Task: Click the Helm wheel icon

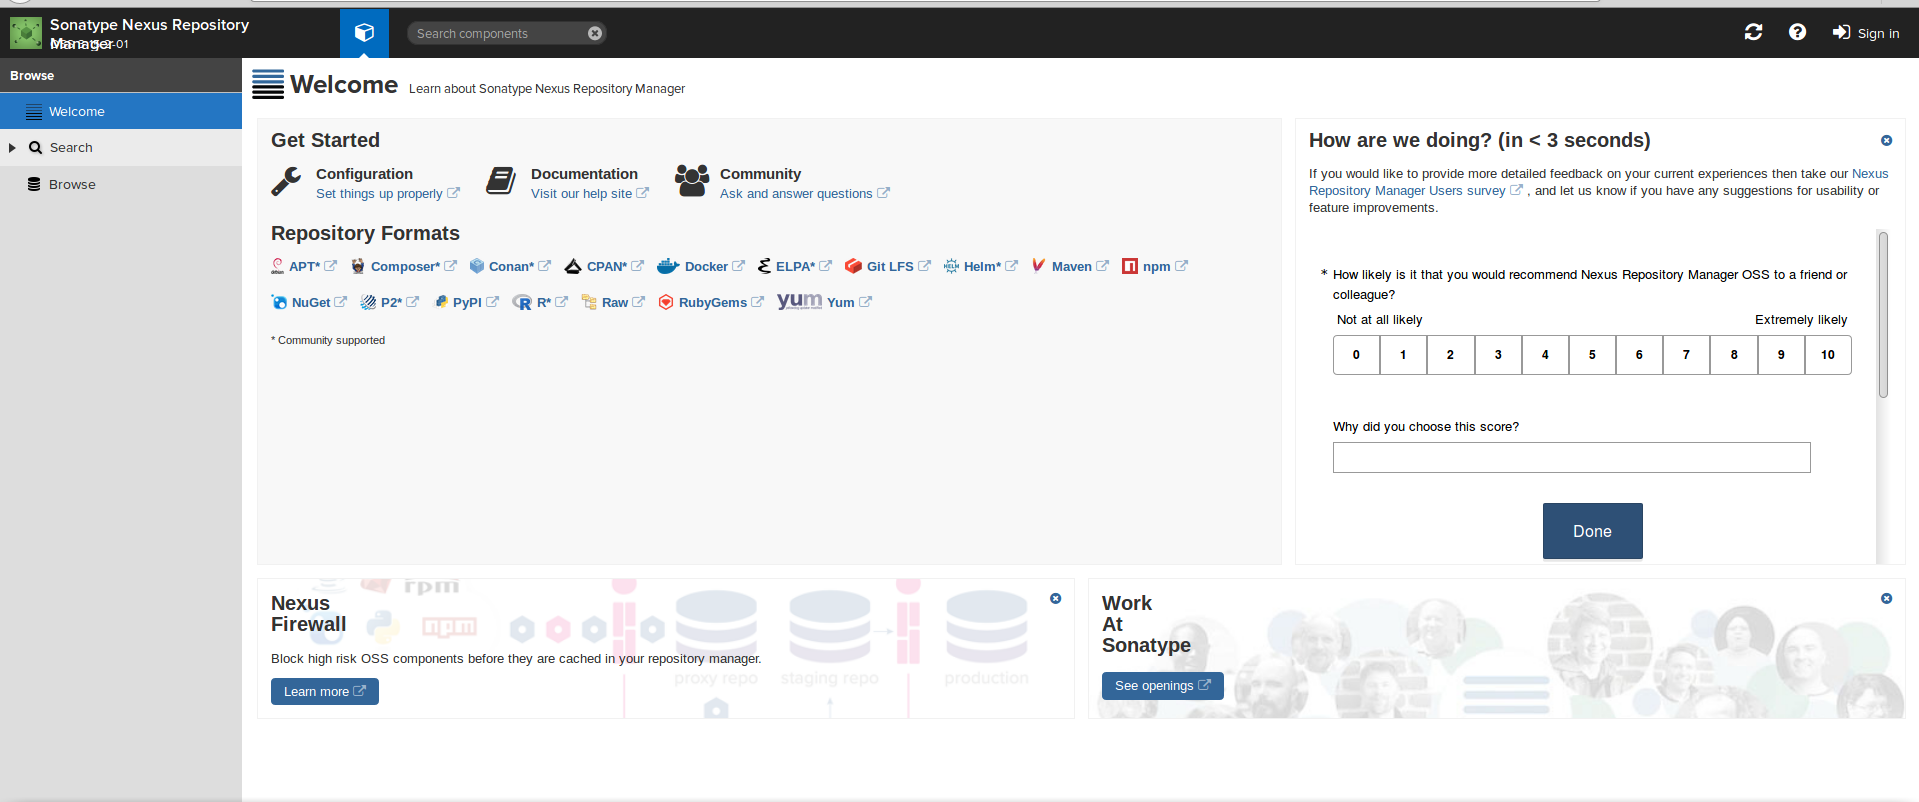Action: coord(951,266)
